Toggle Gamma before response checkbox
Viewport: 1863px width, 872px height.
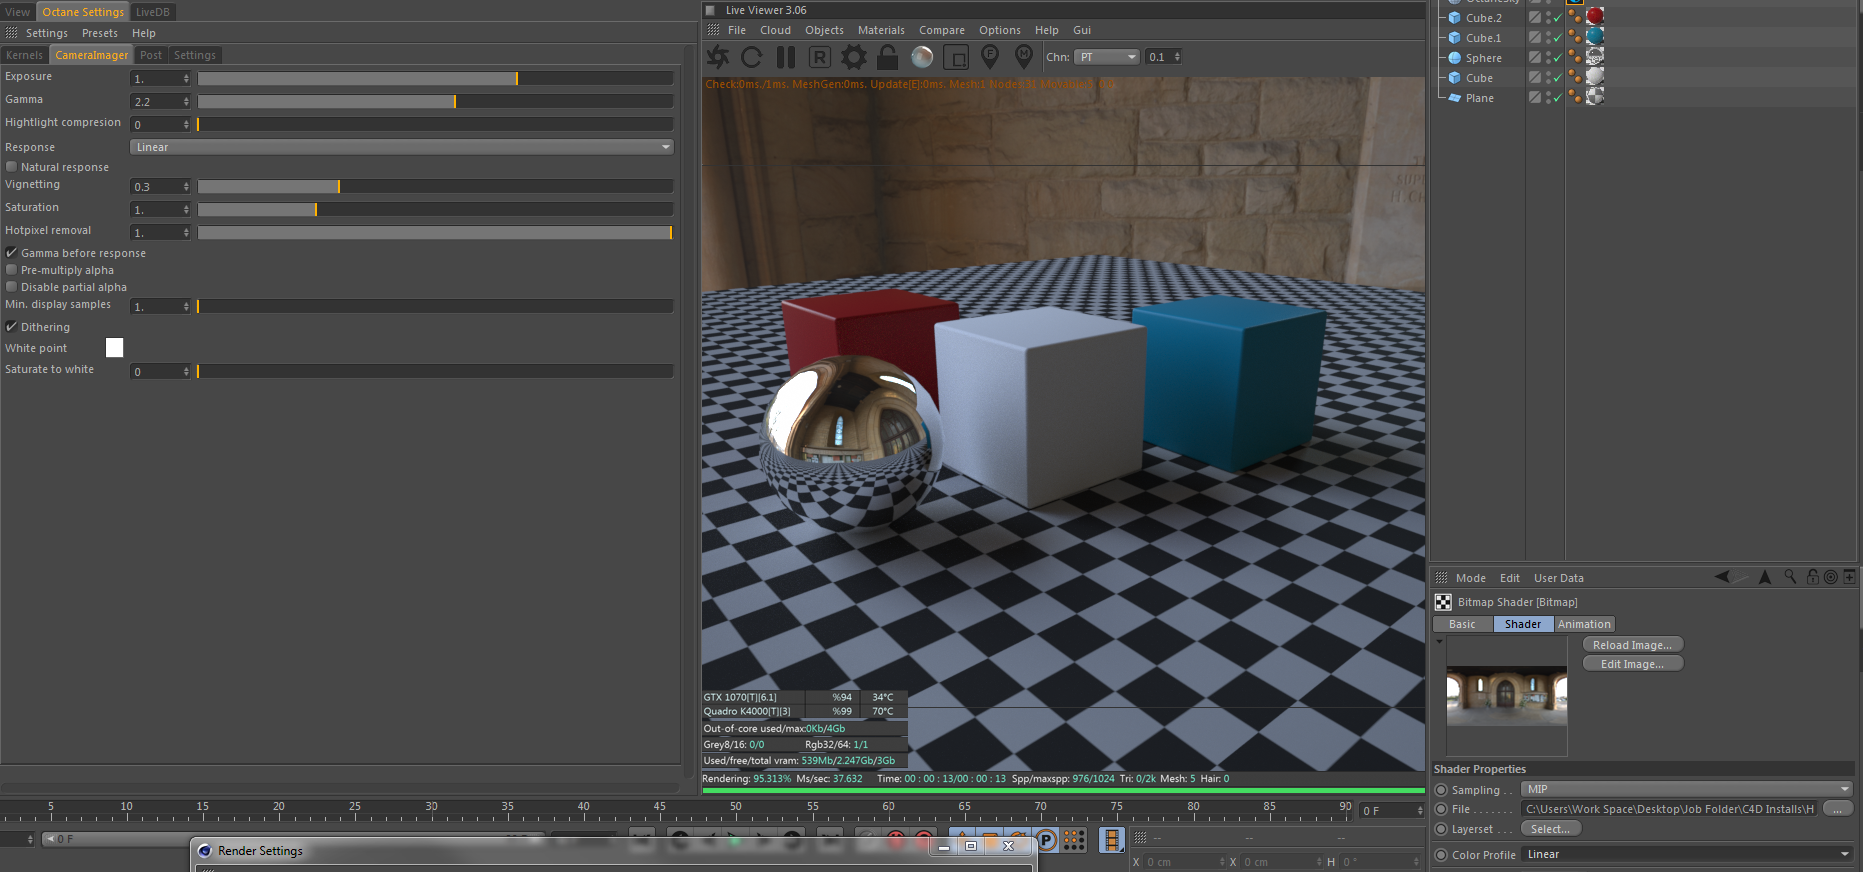11,253
